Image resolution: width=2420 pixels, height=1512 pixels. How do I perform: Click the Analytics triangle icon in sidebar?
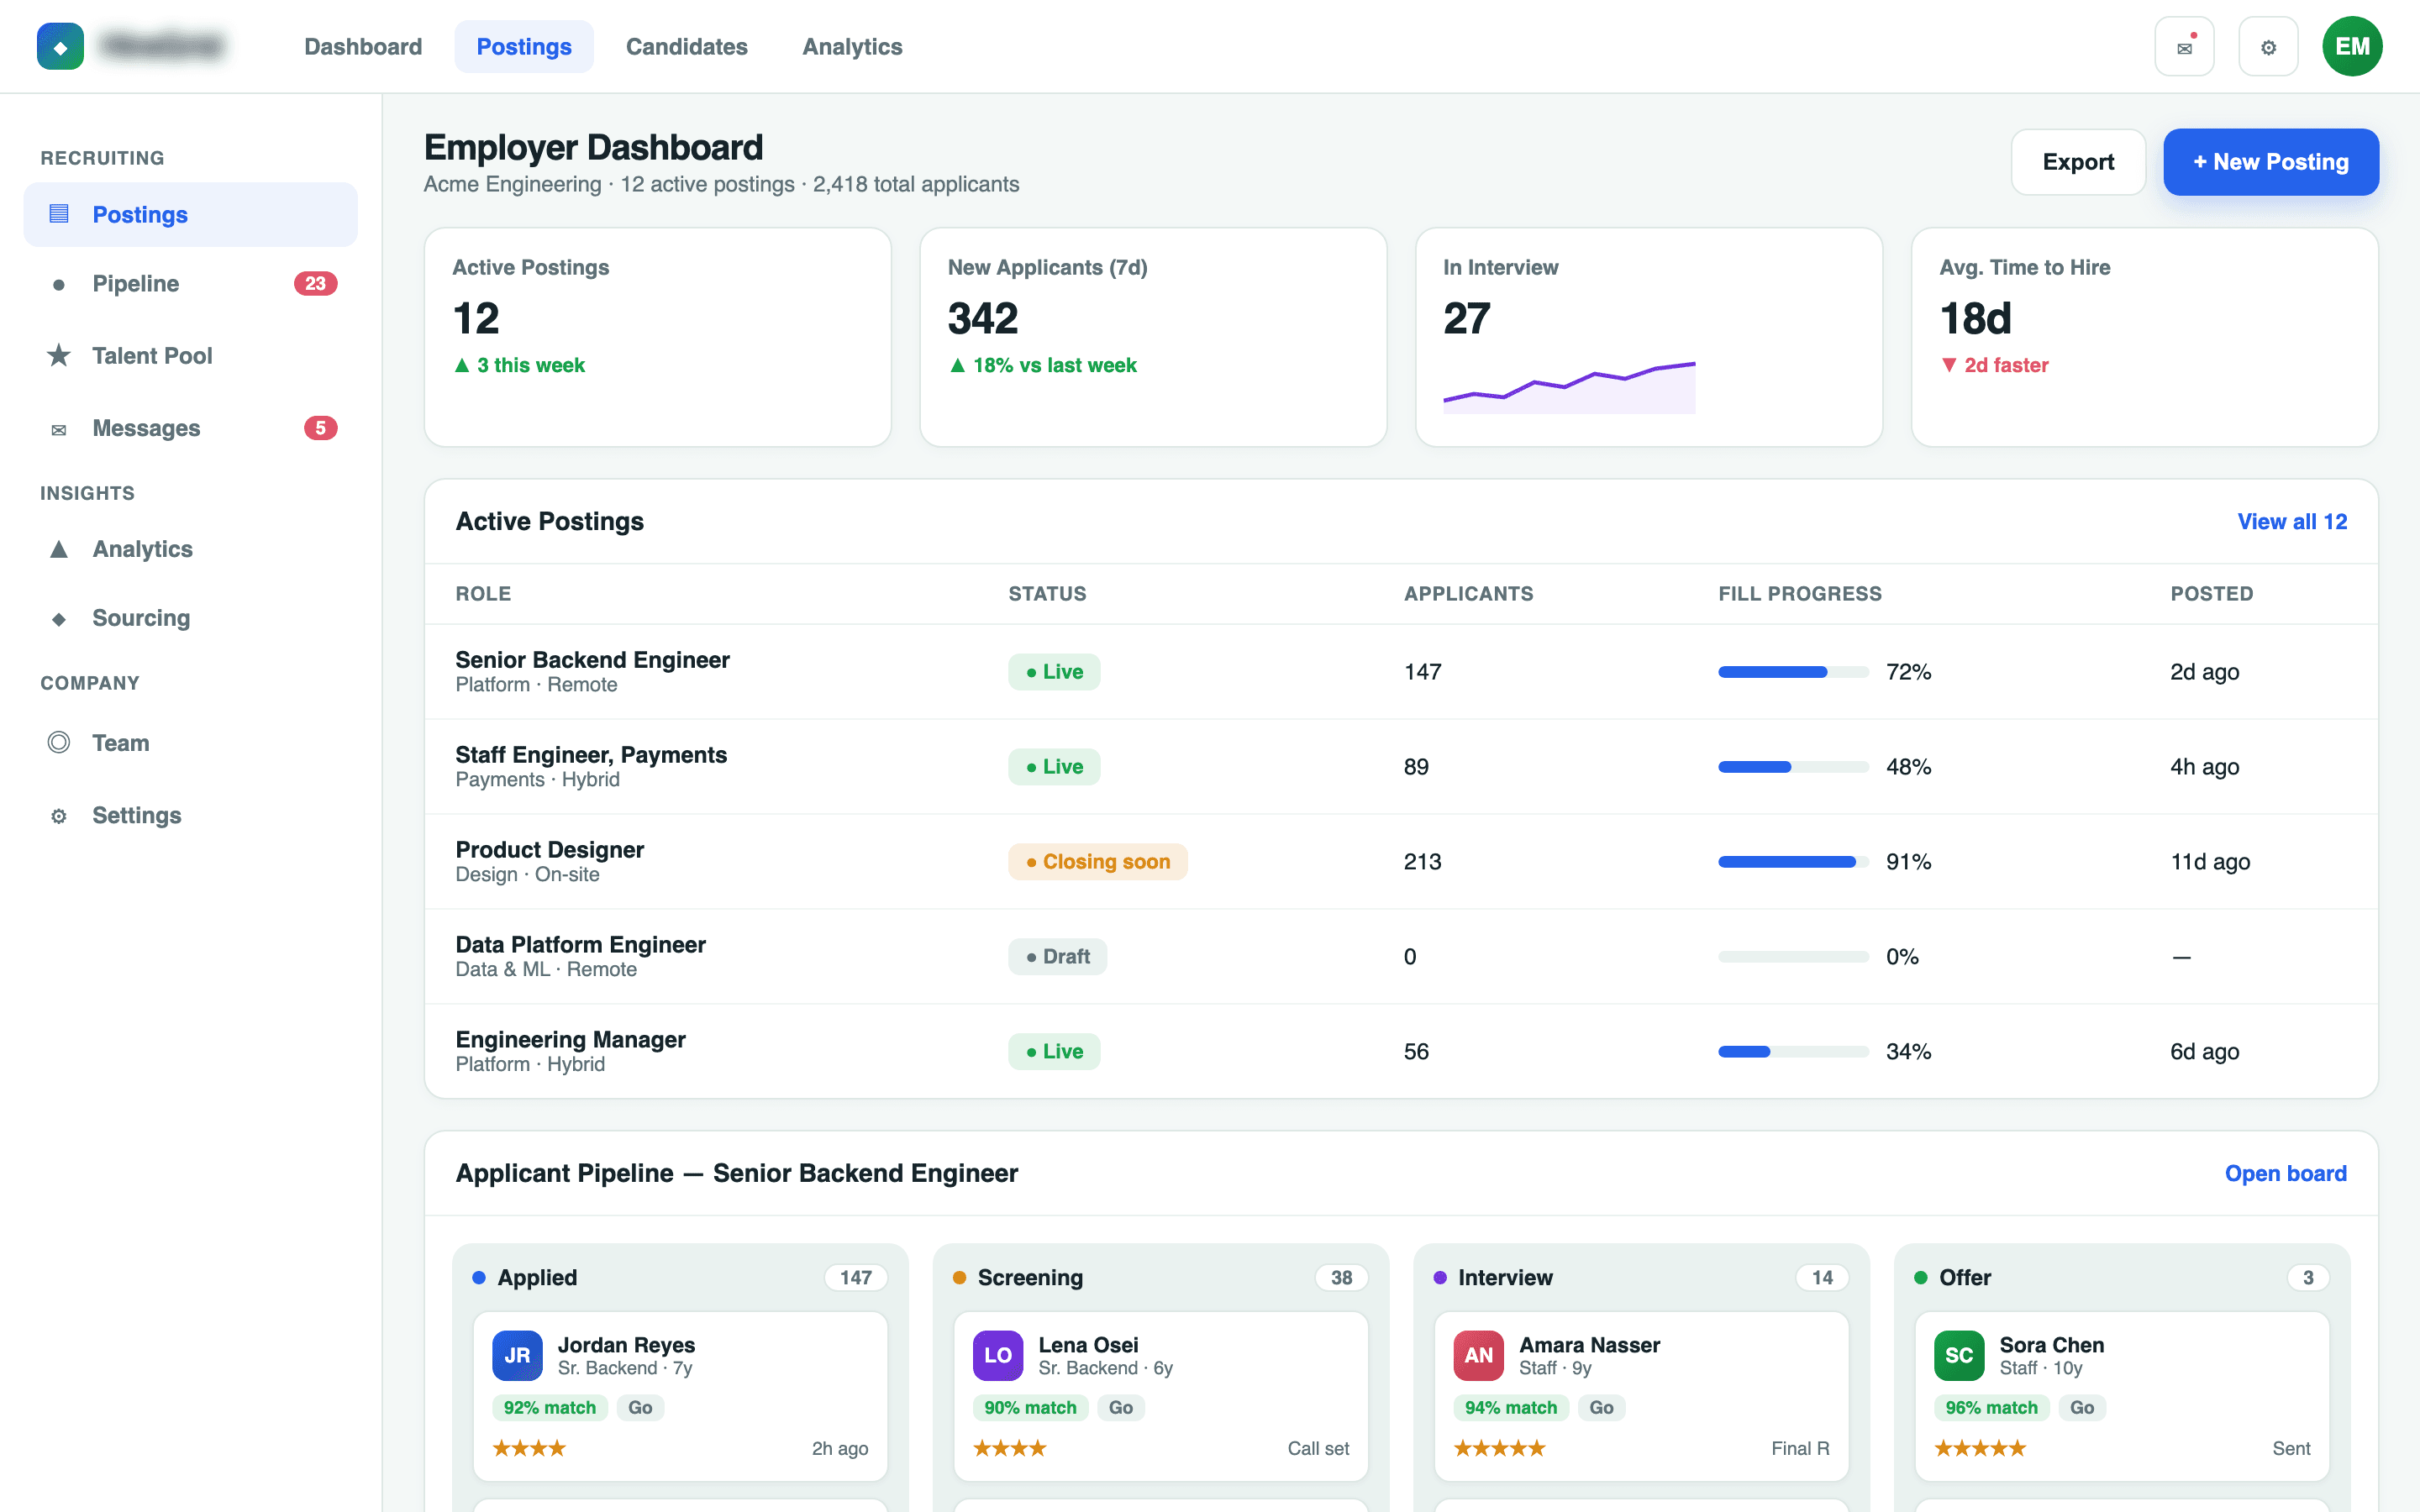tap(59, 549)
